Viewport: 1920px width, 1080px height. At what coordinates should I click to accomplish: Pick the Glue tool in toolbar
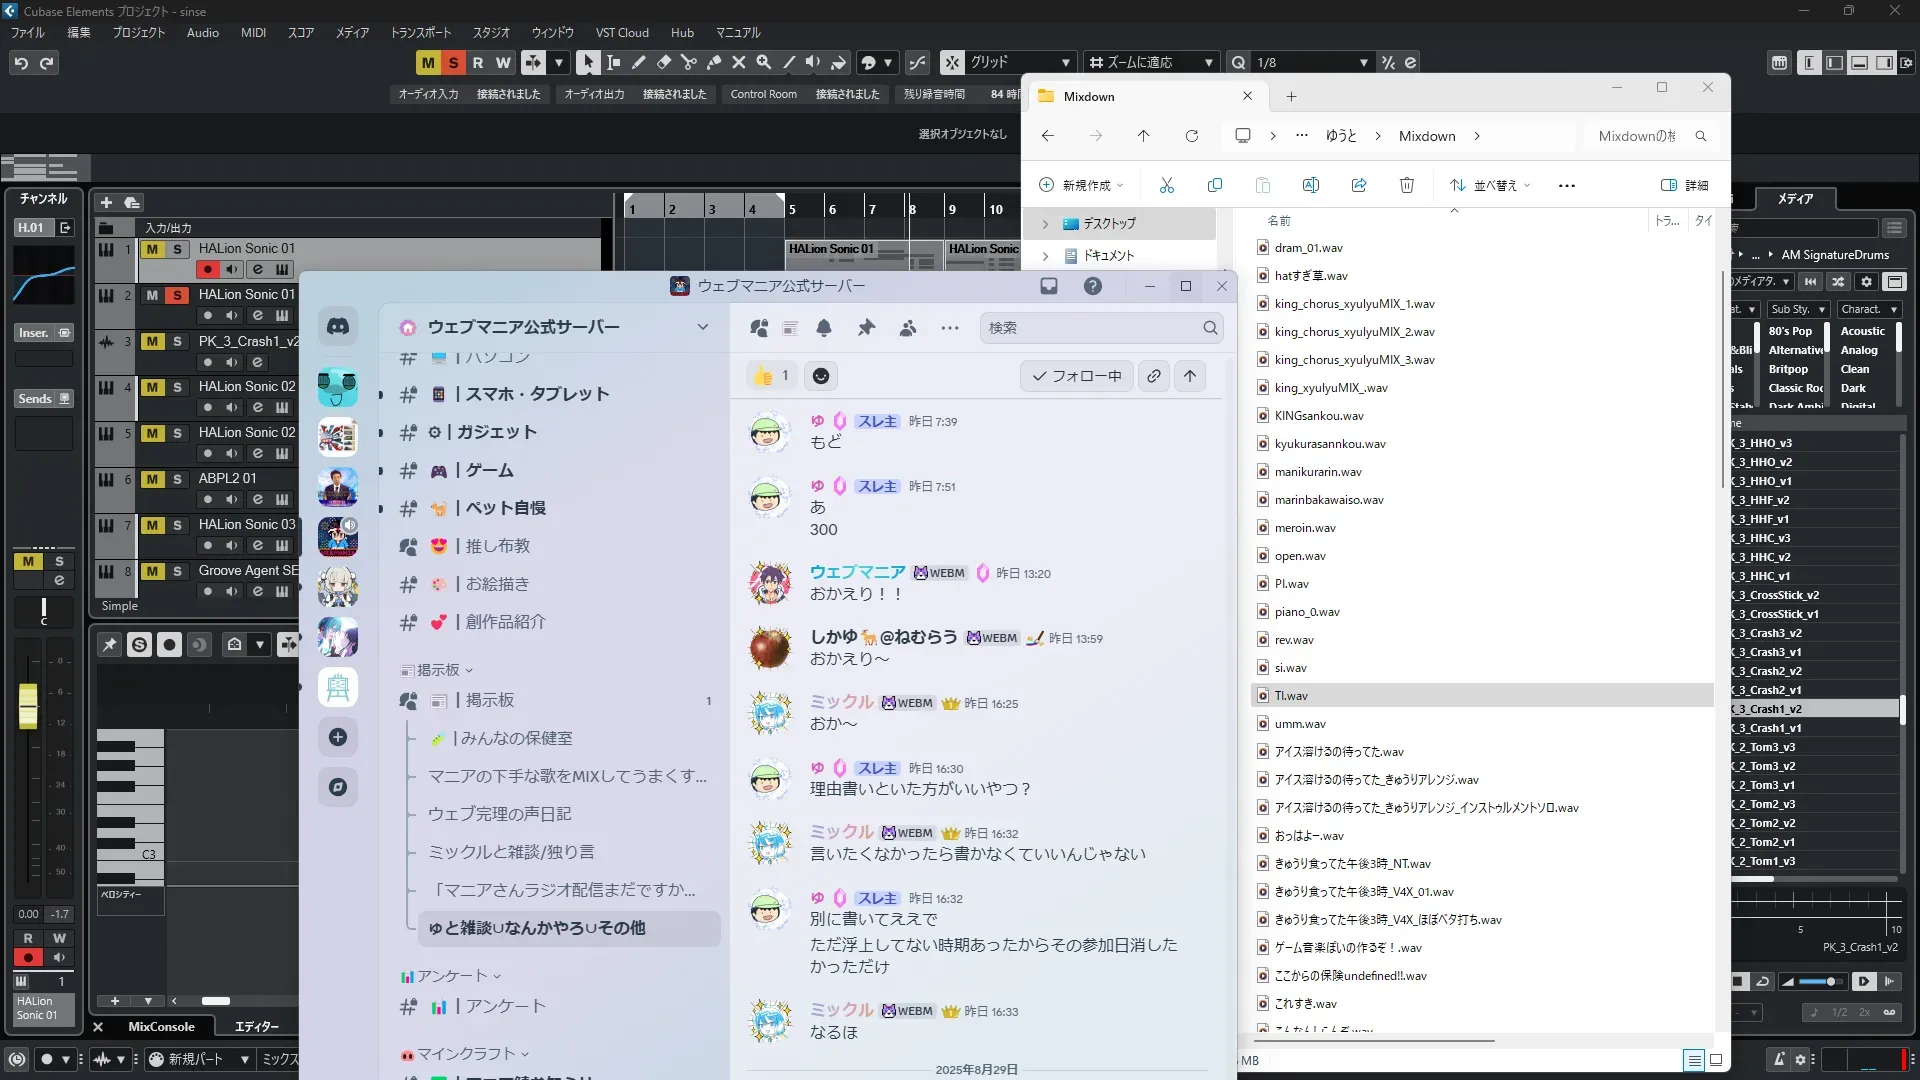click(714, 62)
